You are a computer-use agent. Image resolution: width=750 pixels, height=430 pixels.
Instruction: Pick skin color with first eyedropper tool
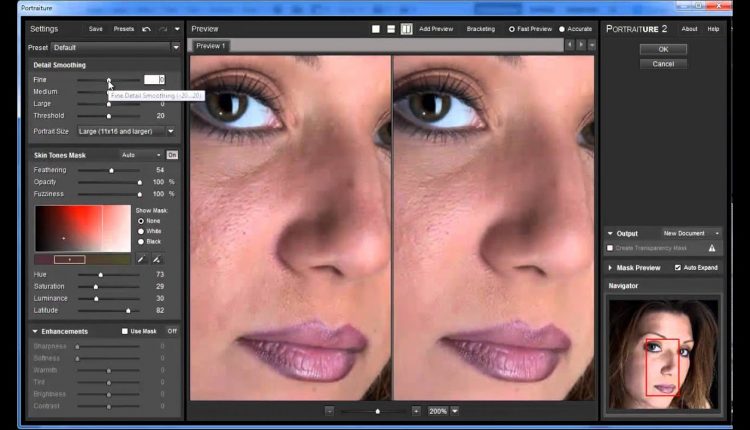(142, 259)
